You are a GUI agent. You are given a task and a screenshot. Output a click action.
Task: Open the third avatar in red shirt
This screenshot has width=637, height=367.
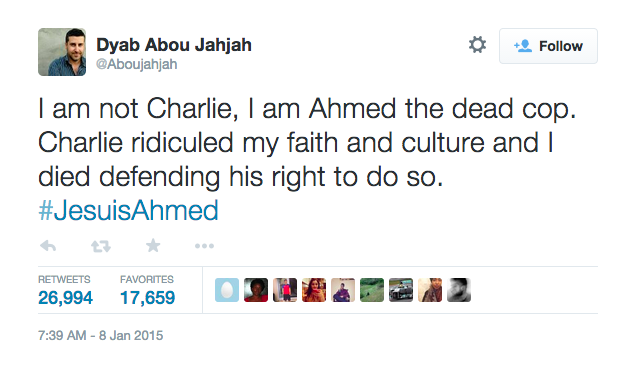point(285,290)
